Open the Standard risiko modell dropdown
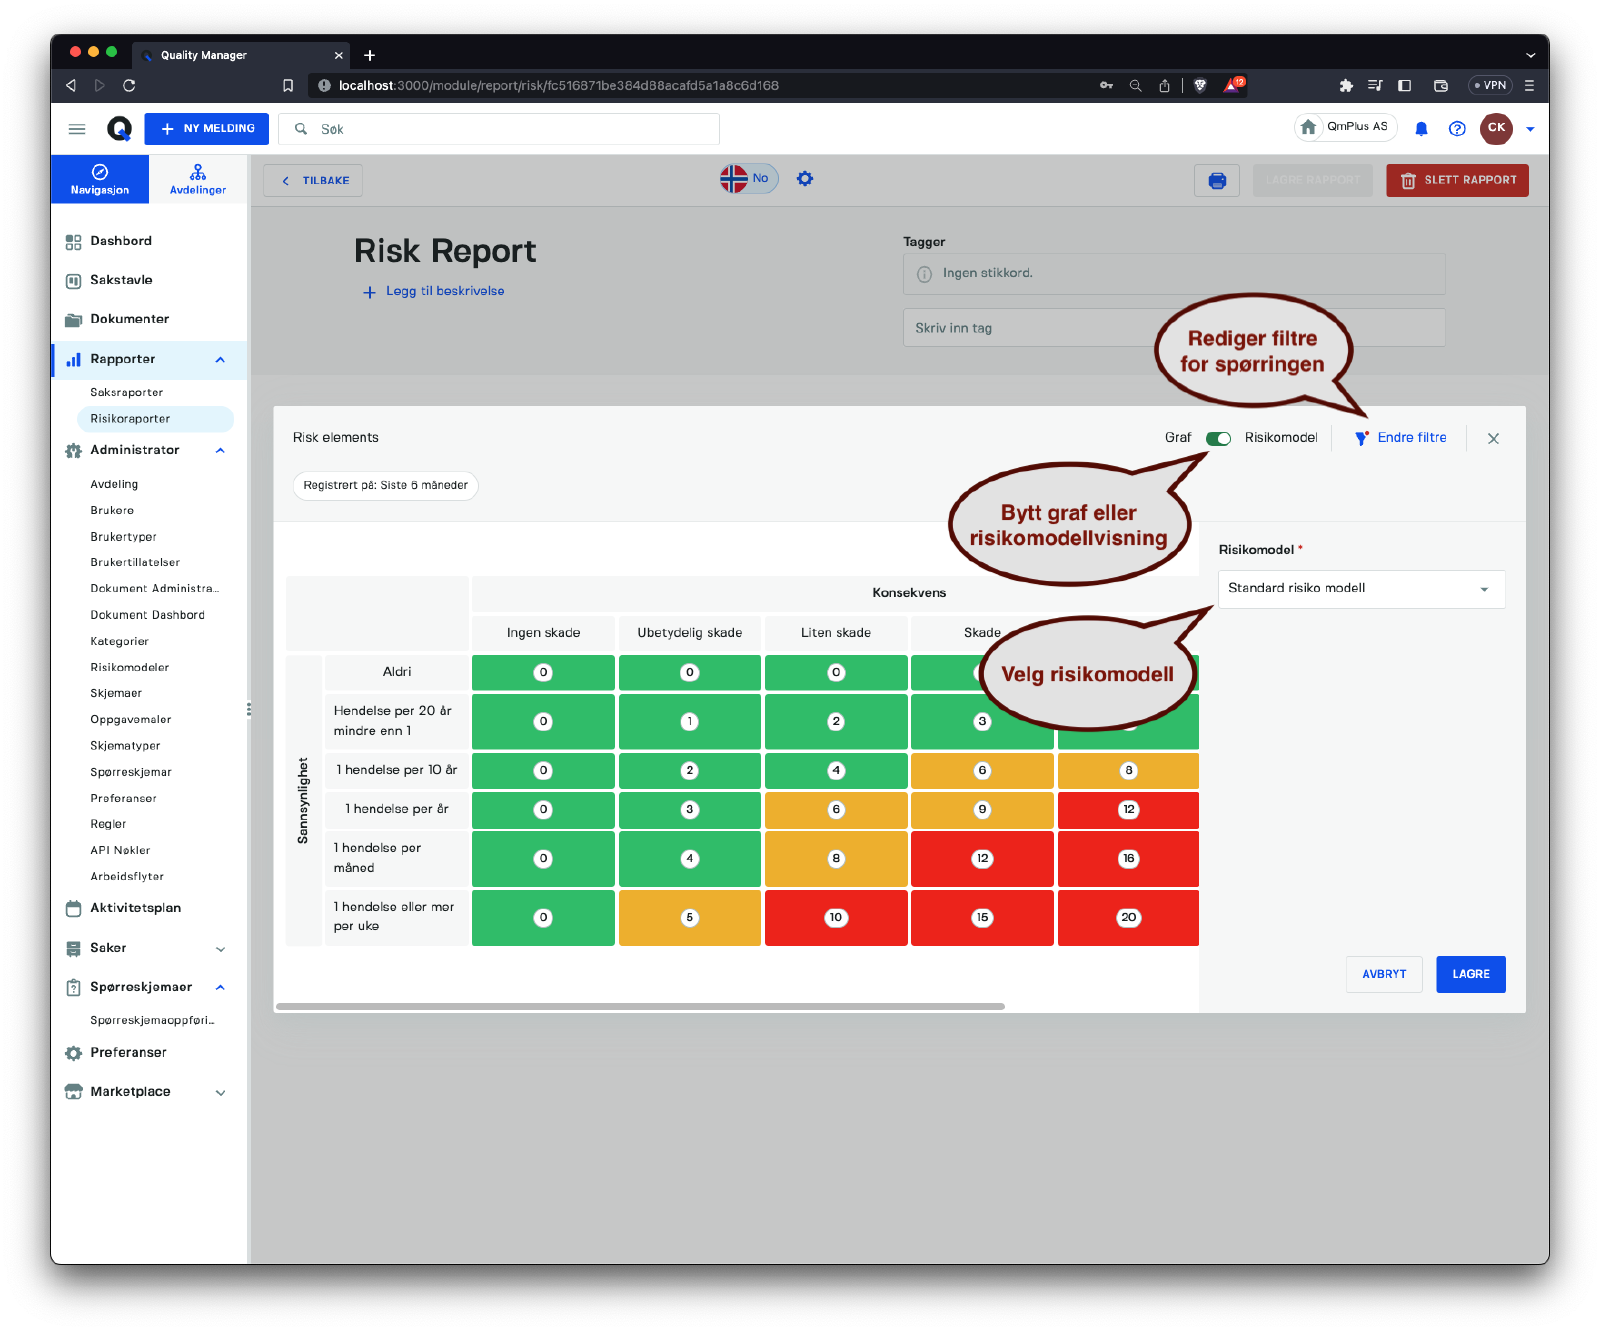 1360,589
